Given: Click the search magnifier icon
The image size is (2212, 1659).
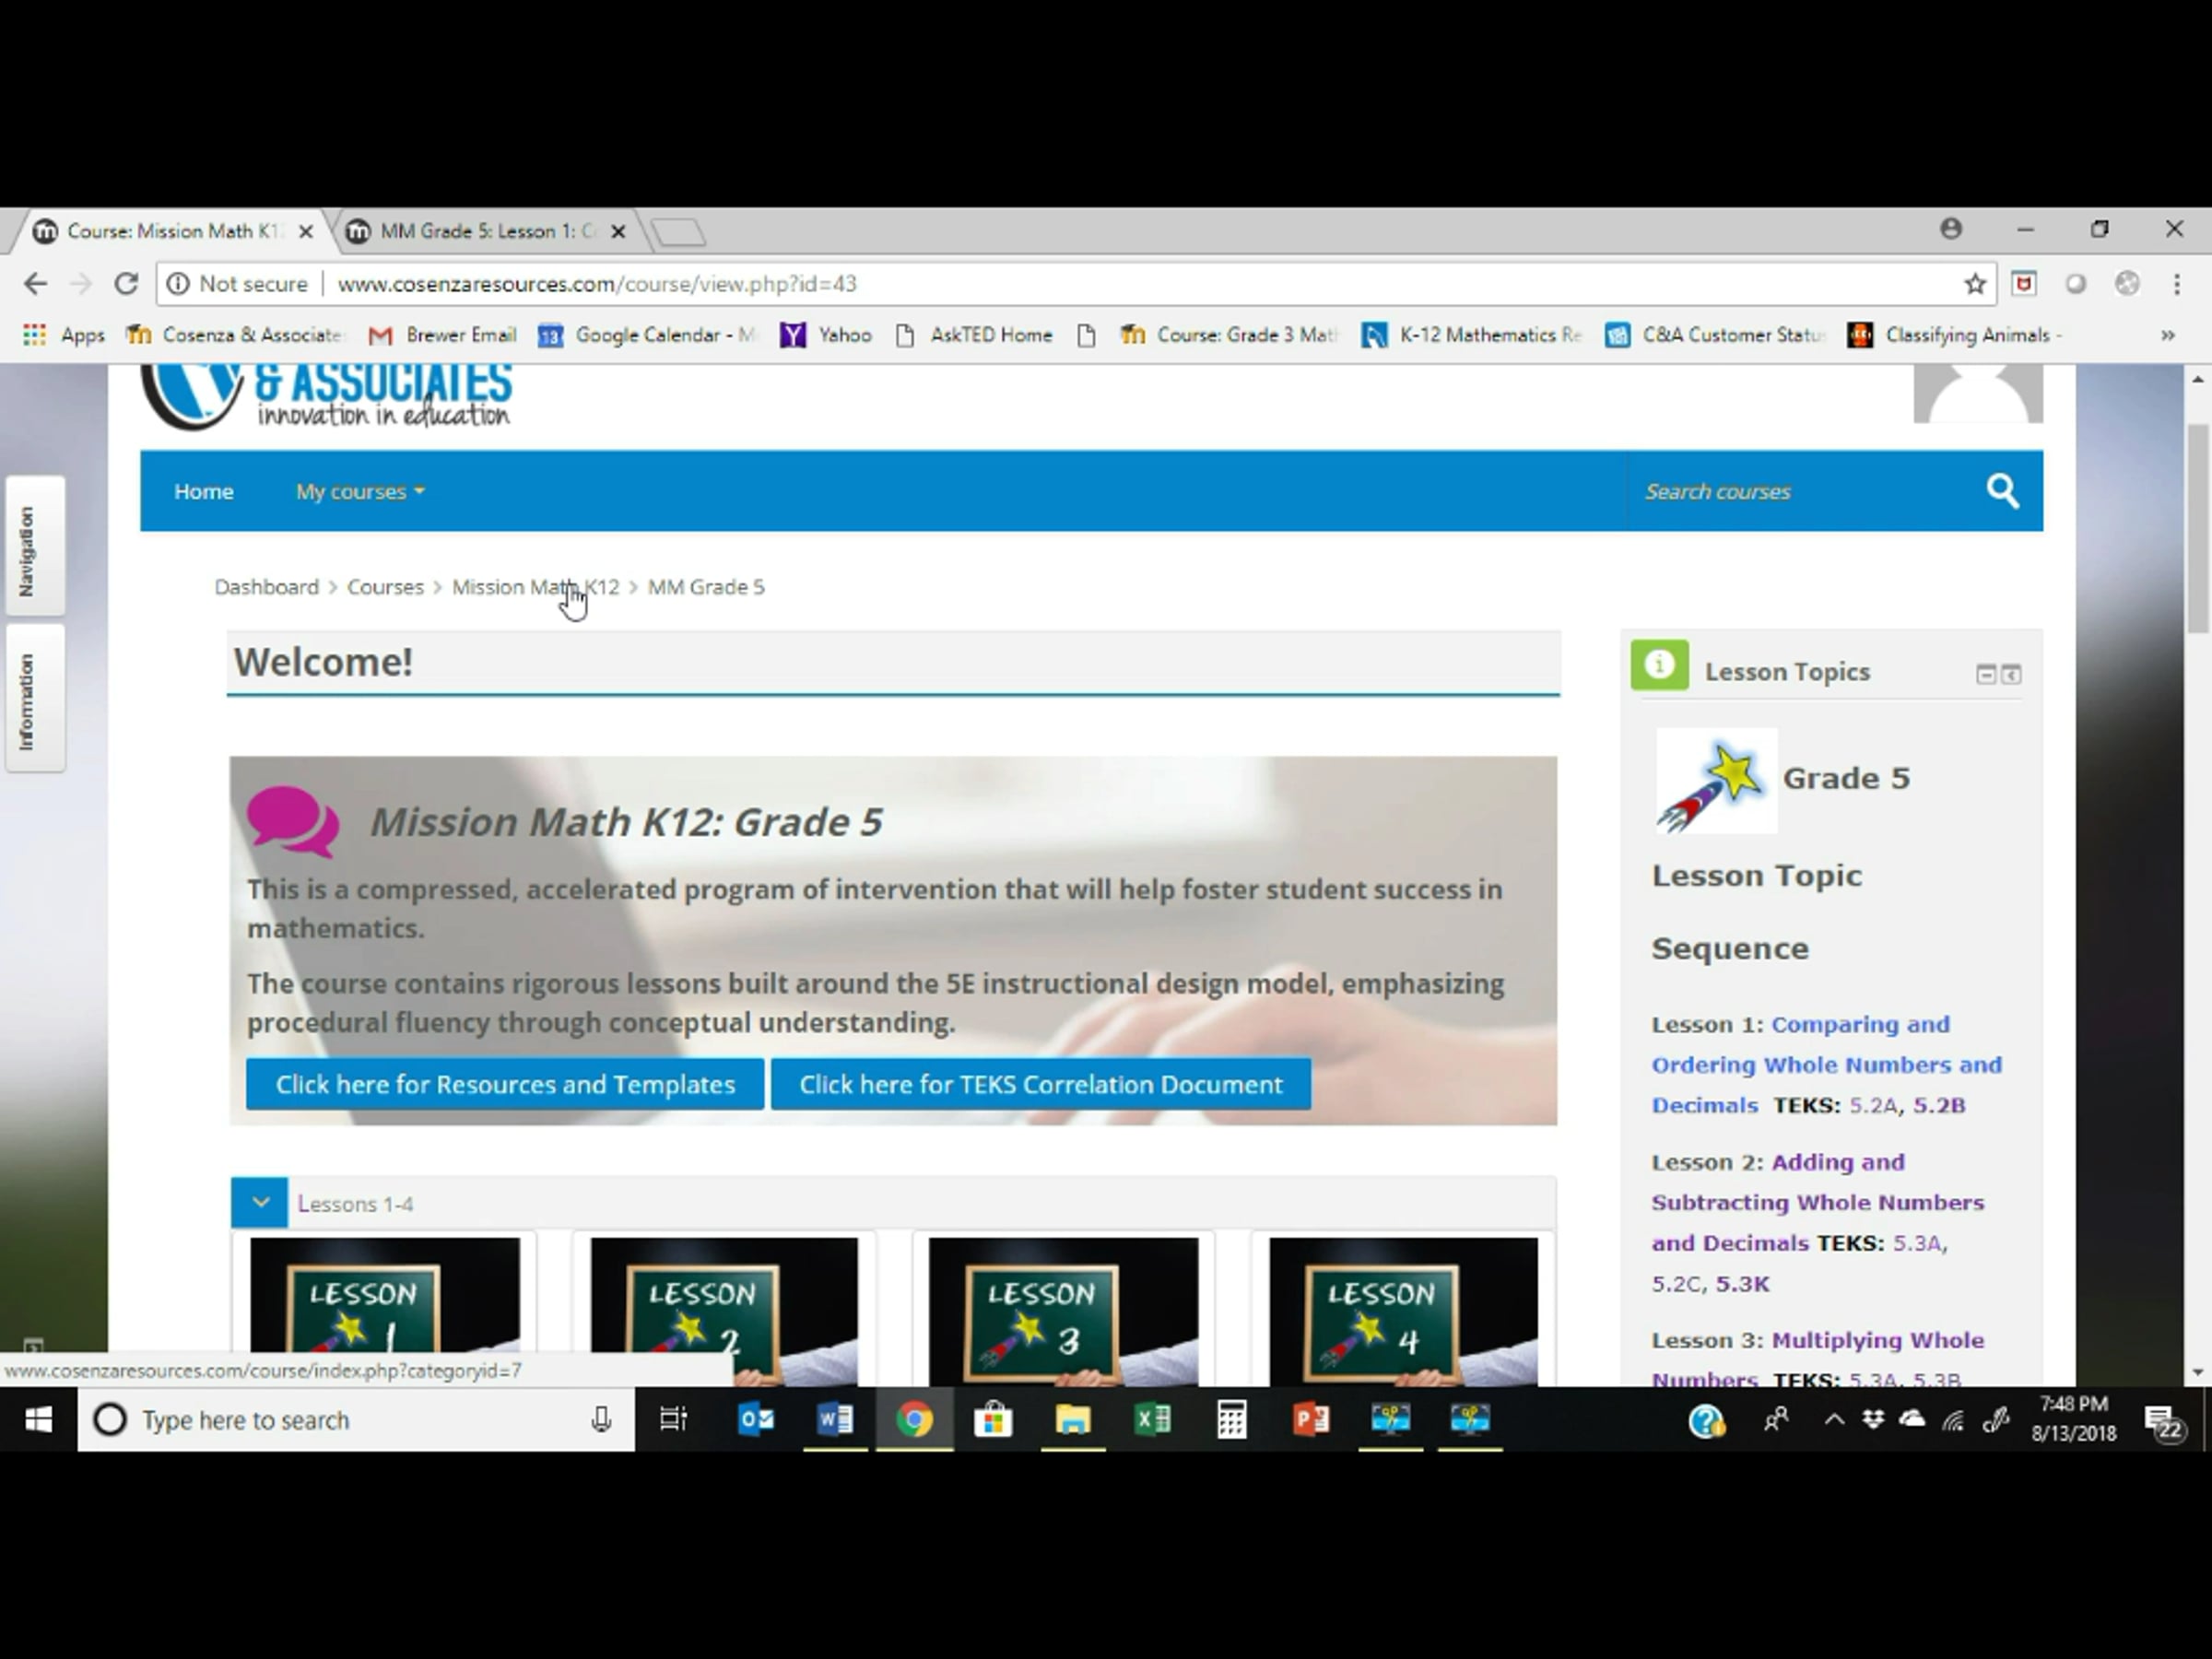Looking at the screenshot, I should click(2002, 491).
